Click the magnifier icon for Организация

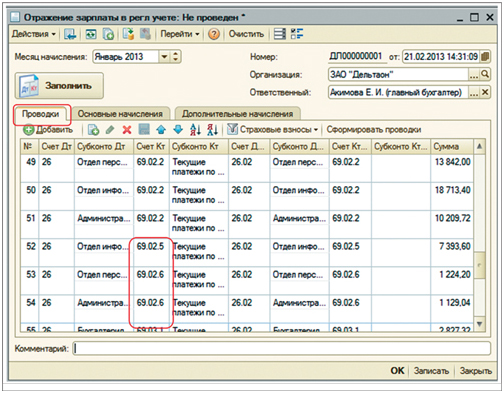(x=485, y=74)
